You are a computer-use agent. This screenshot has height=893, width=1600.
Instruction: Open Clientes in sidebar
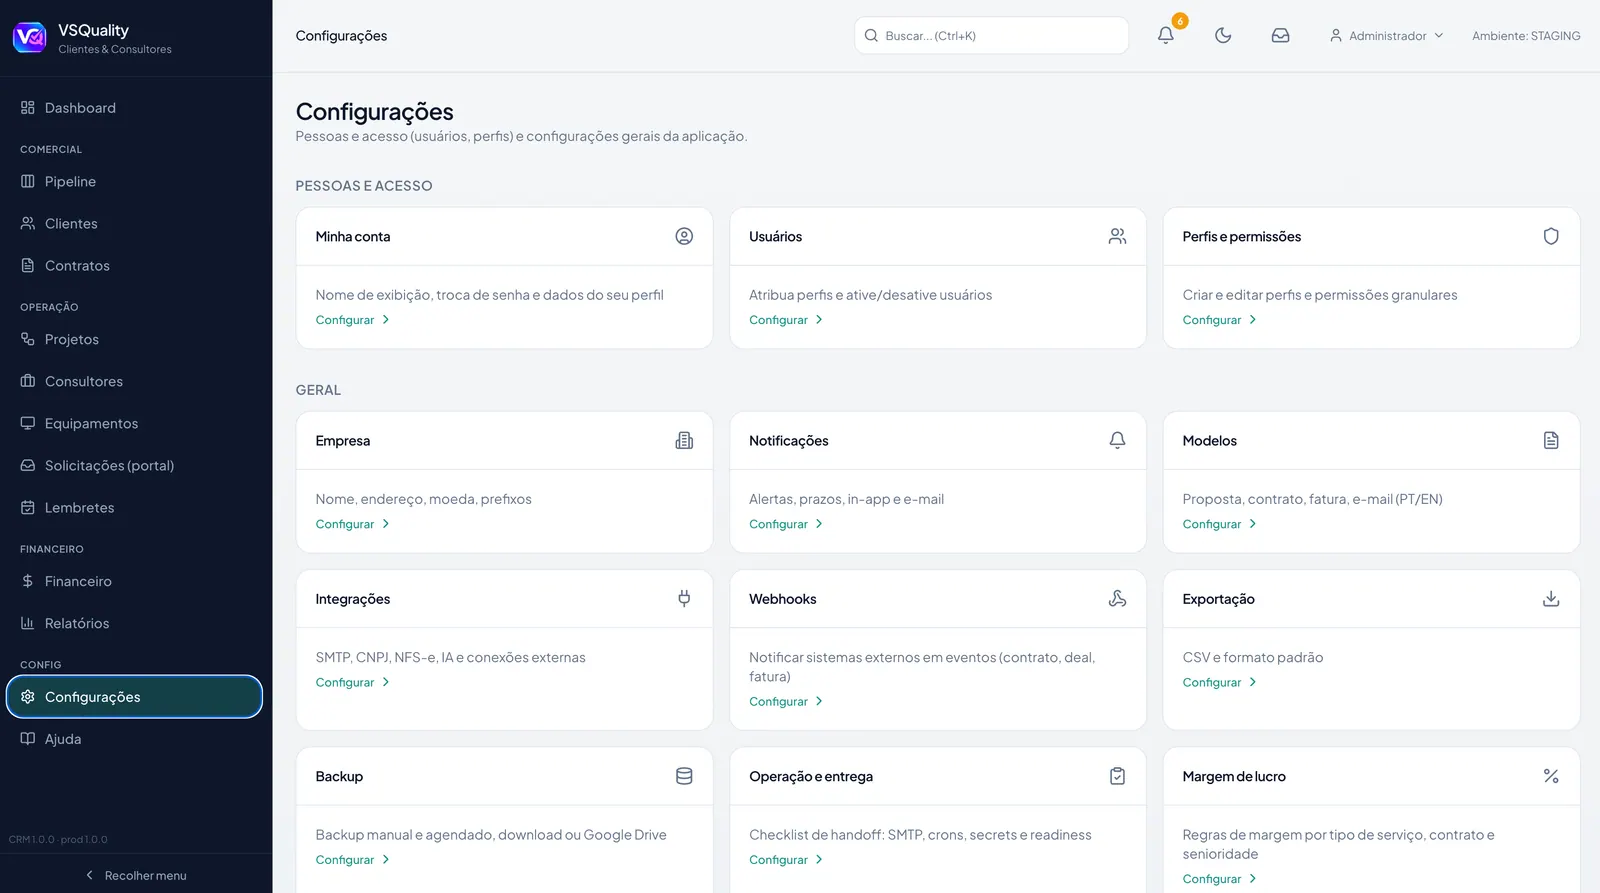[135, 224]
